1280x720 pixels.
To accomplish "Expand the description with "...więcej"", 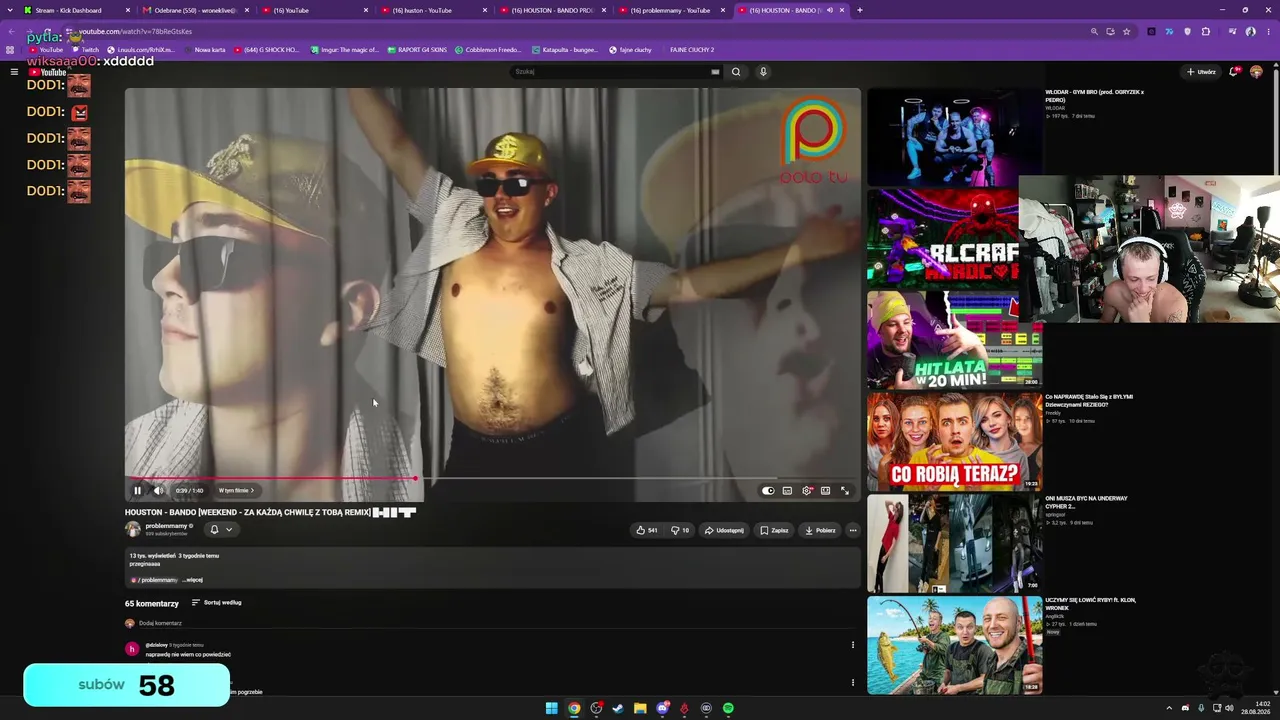I will (192, 580).
